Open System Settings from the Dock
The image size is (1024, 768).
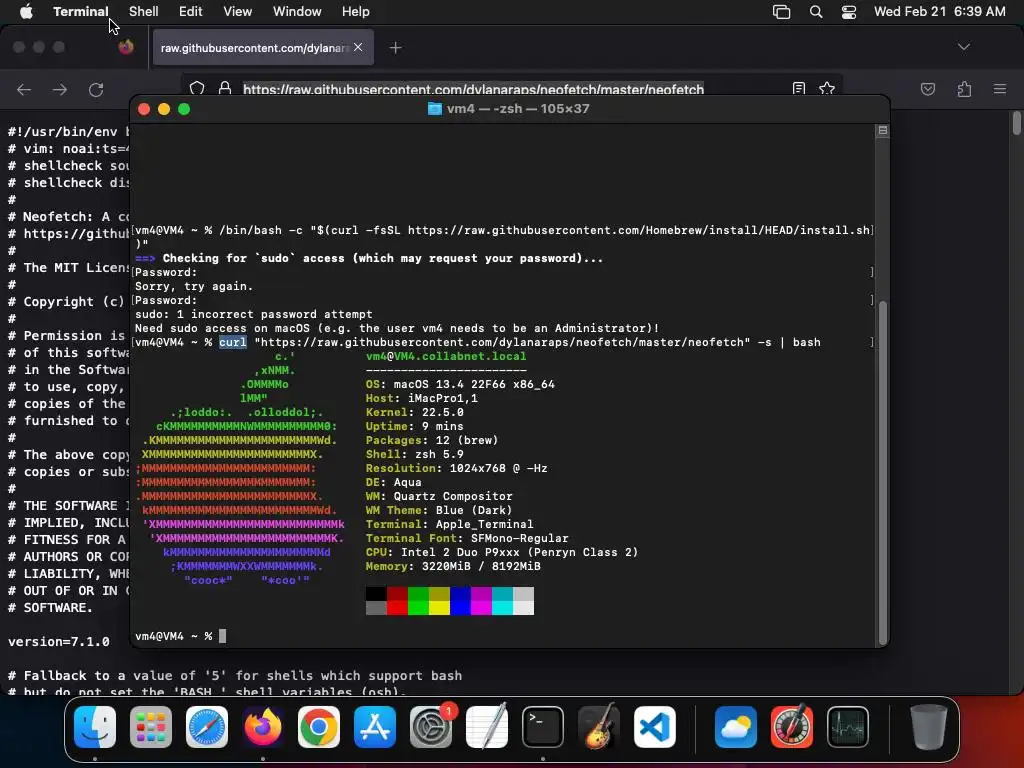(431, 726)
